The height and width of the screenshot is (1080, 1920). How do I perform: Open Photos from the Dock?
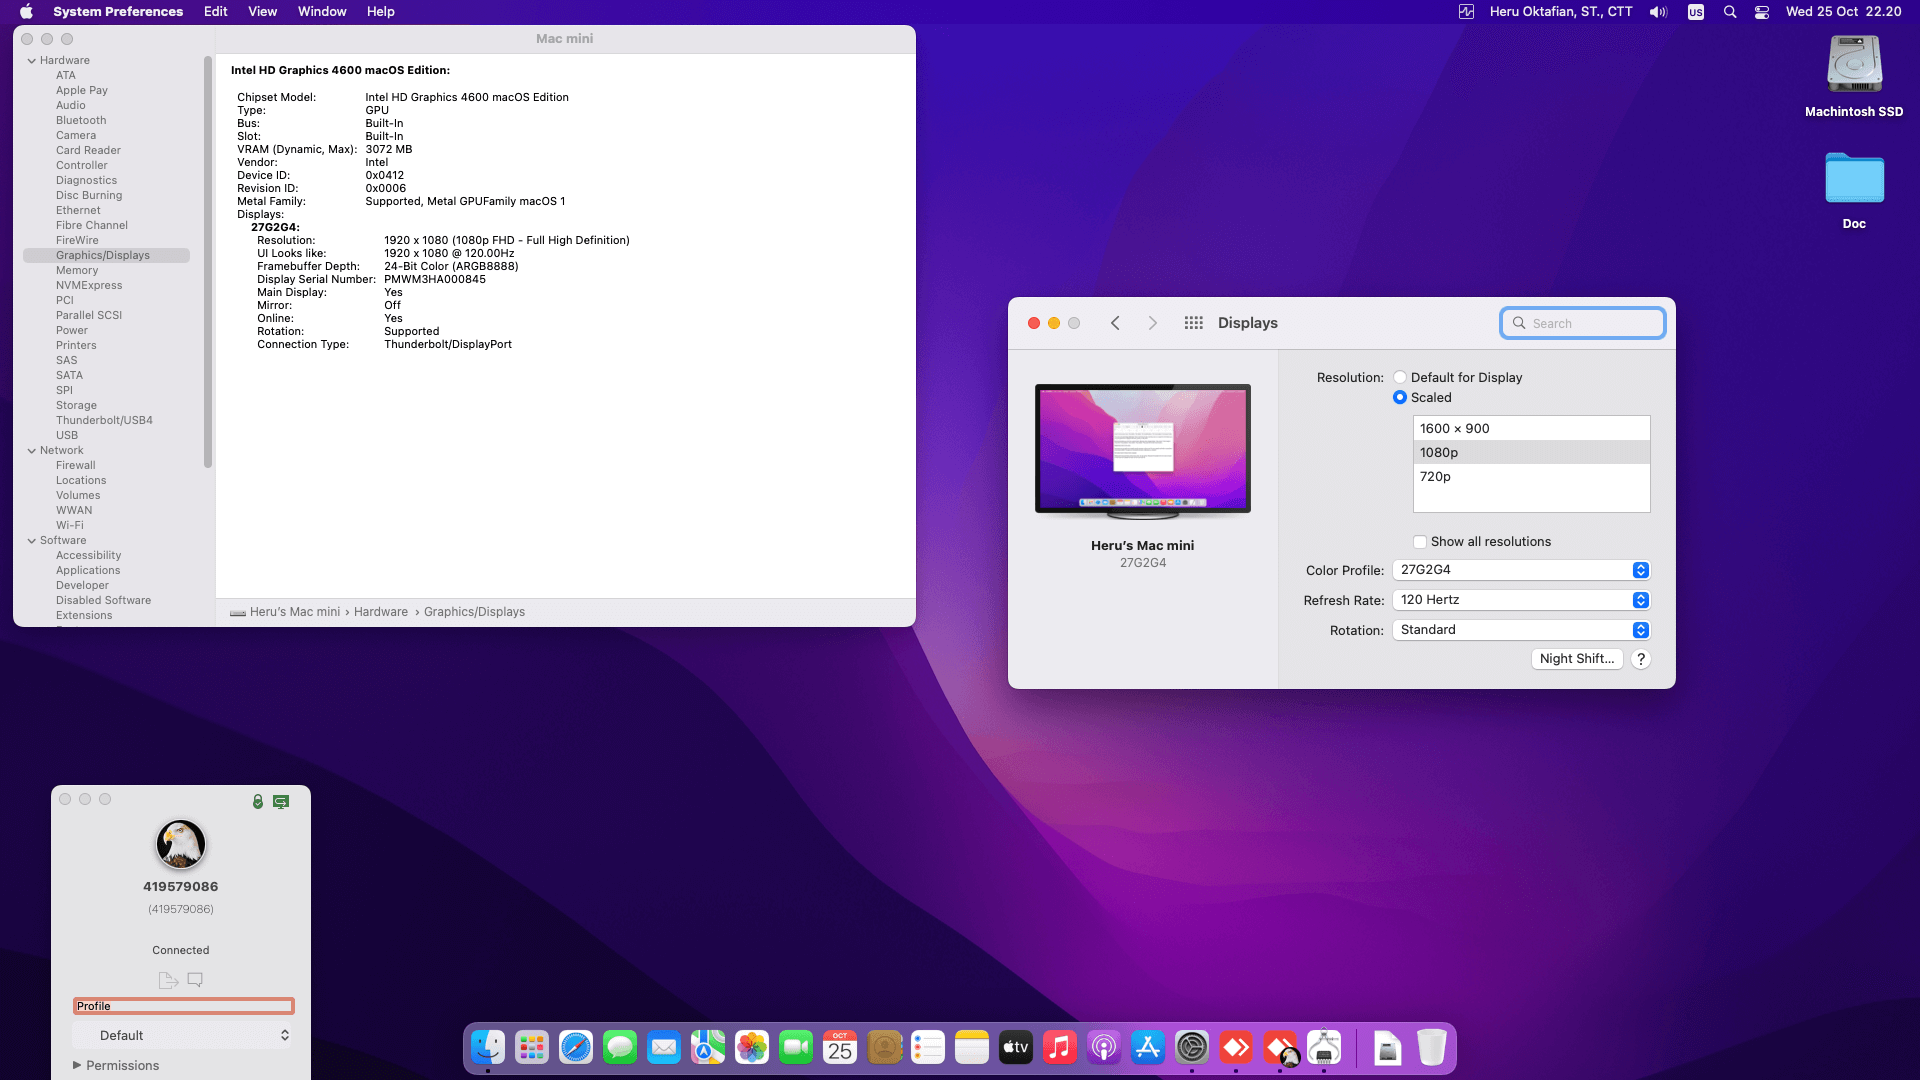752,1047
